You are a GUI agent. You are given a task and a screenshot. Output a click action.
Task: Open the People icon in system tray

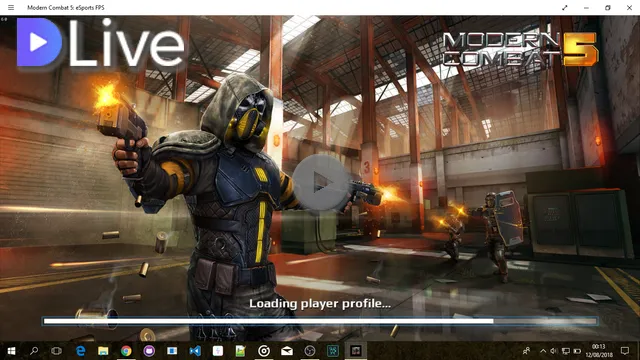pos(527,351)
